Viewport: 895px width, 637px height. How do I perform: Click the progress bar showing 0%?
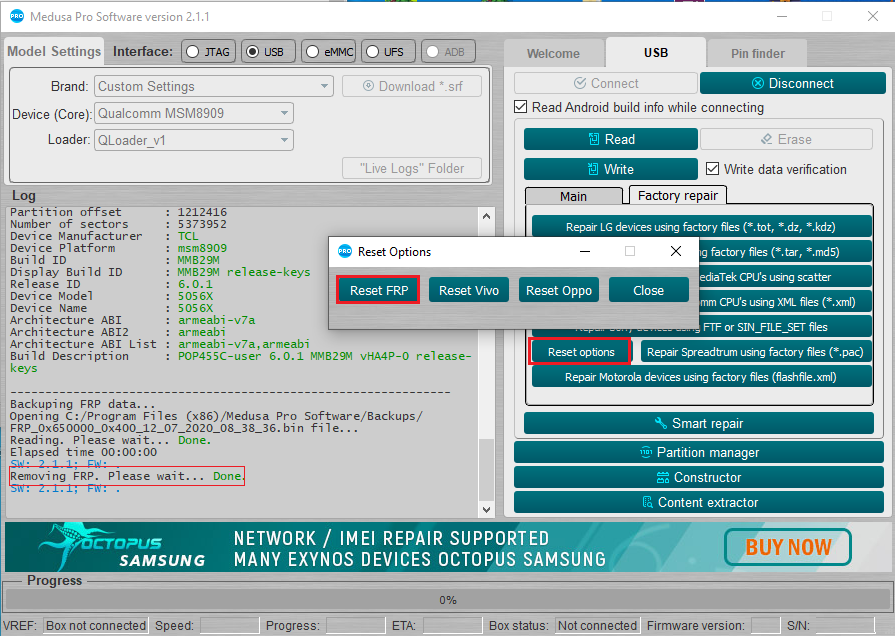448,600
